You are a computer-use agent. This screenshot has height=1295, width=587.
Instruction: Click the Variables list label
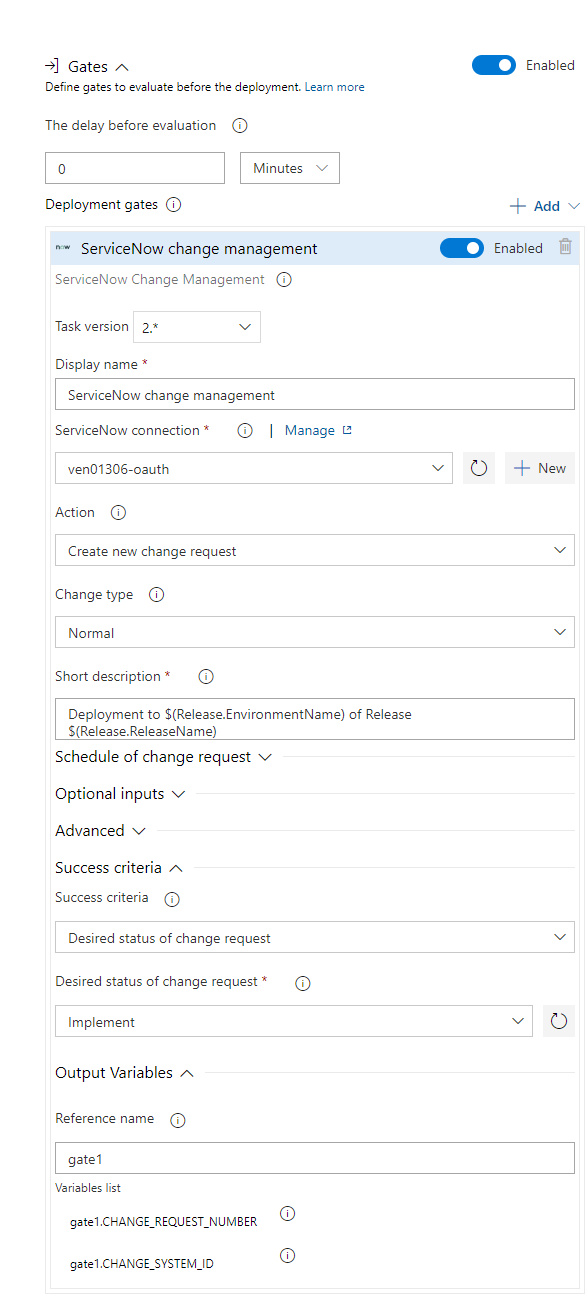pyautogui.click(x=88, y=1188)
